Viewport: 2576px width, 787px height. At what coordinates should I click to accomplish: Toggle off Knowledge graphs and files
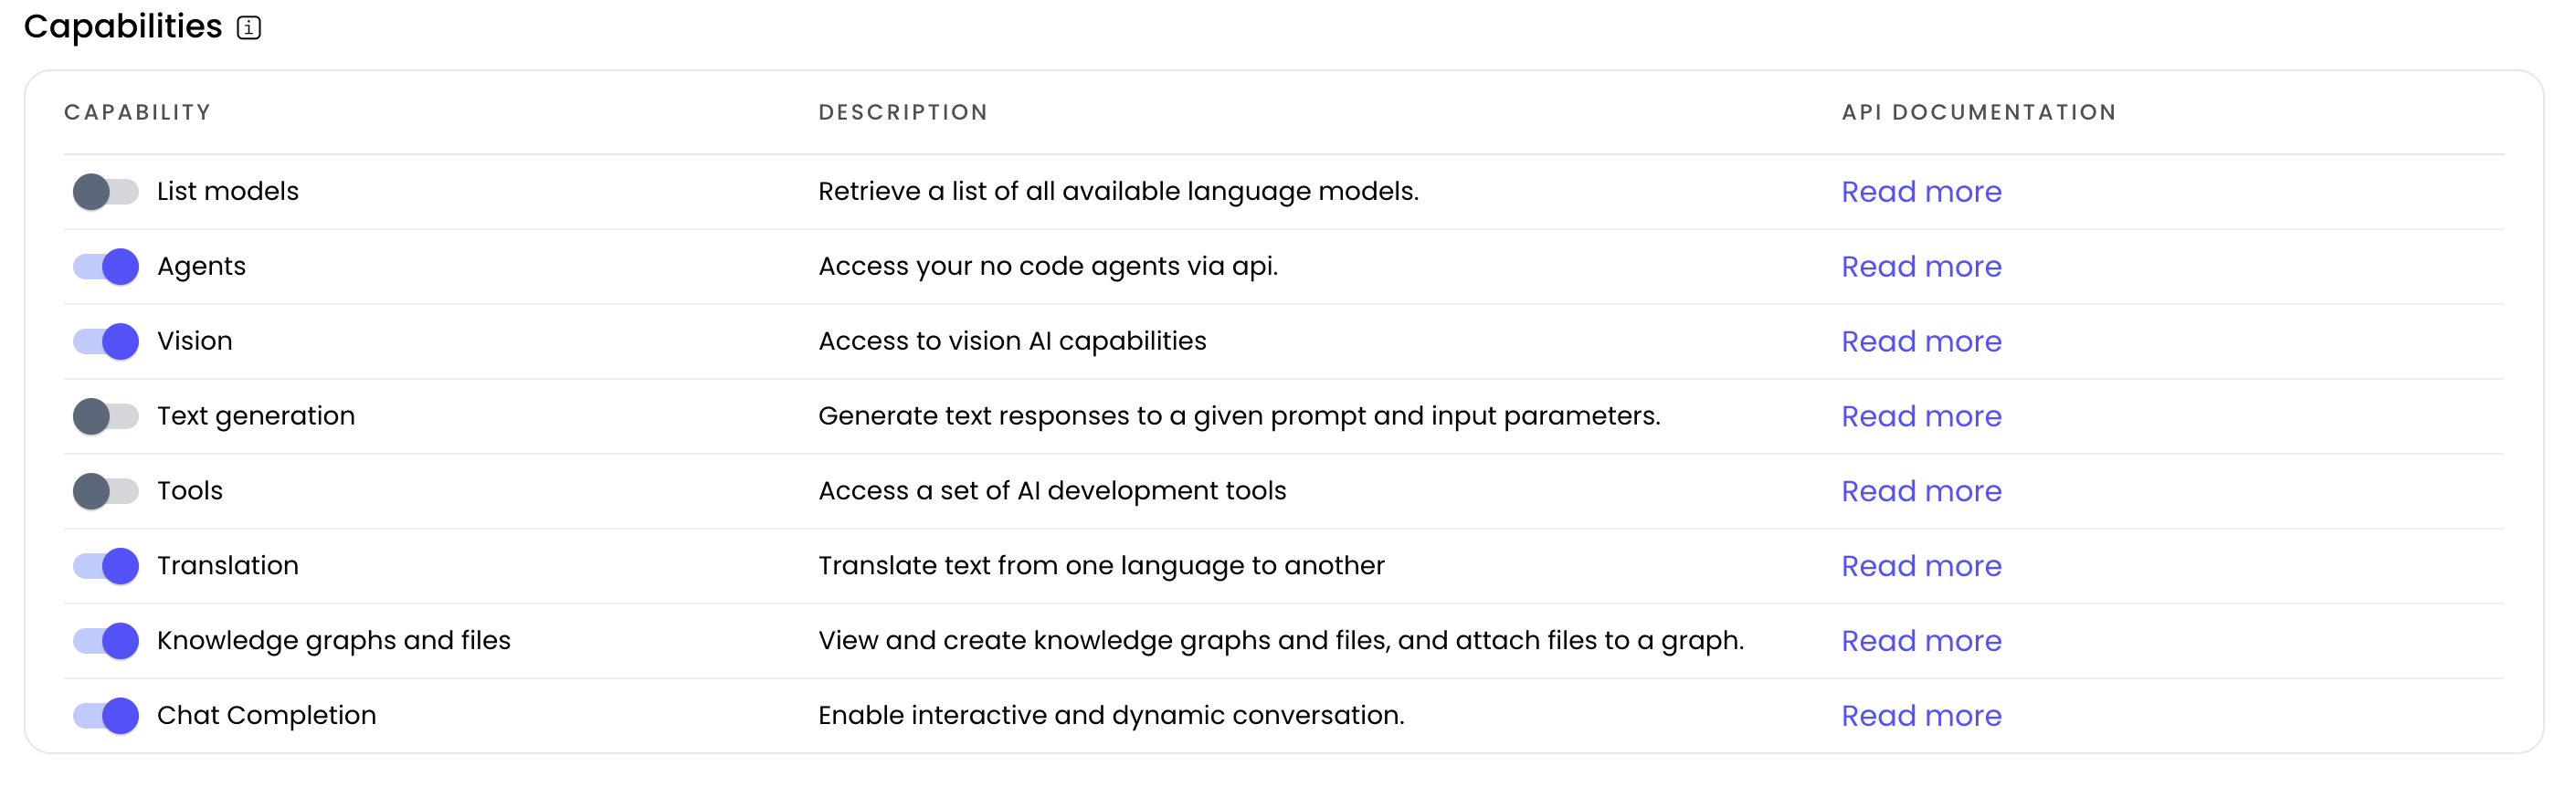(x=106, y=641)
